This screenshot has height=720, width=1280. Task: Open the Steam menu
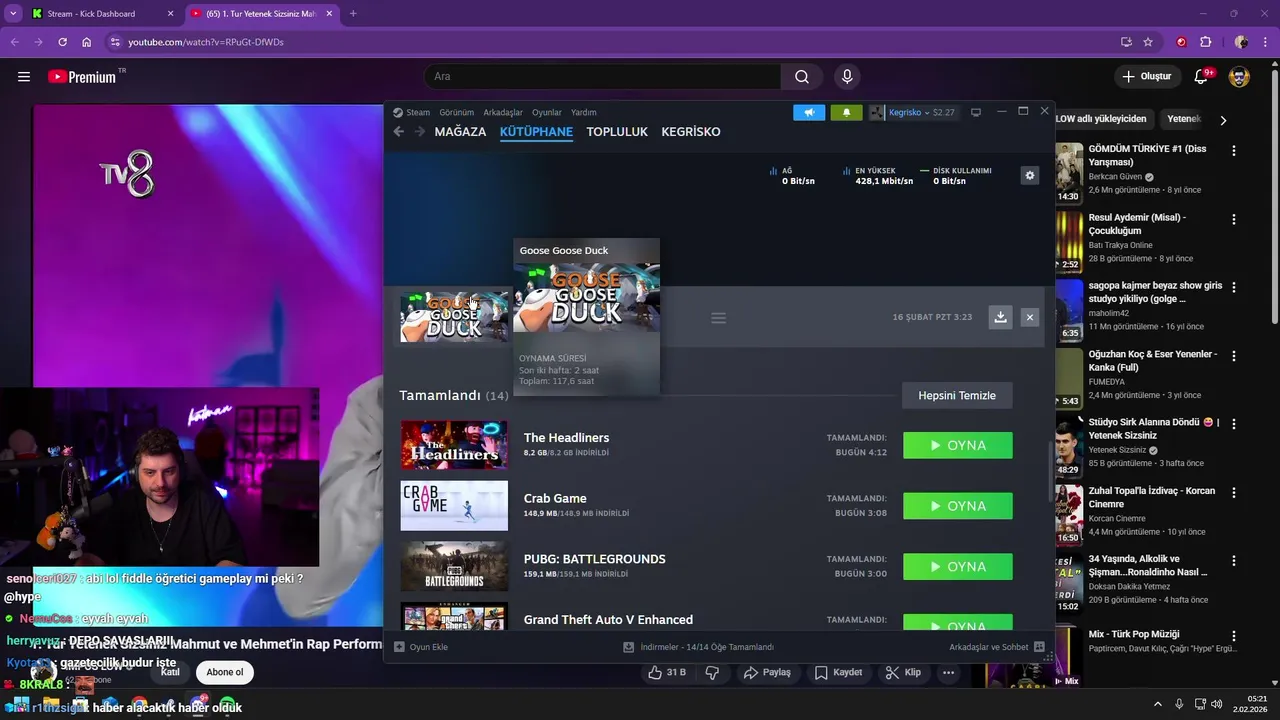pos(411,112)
